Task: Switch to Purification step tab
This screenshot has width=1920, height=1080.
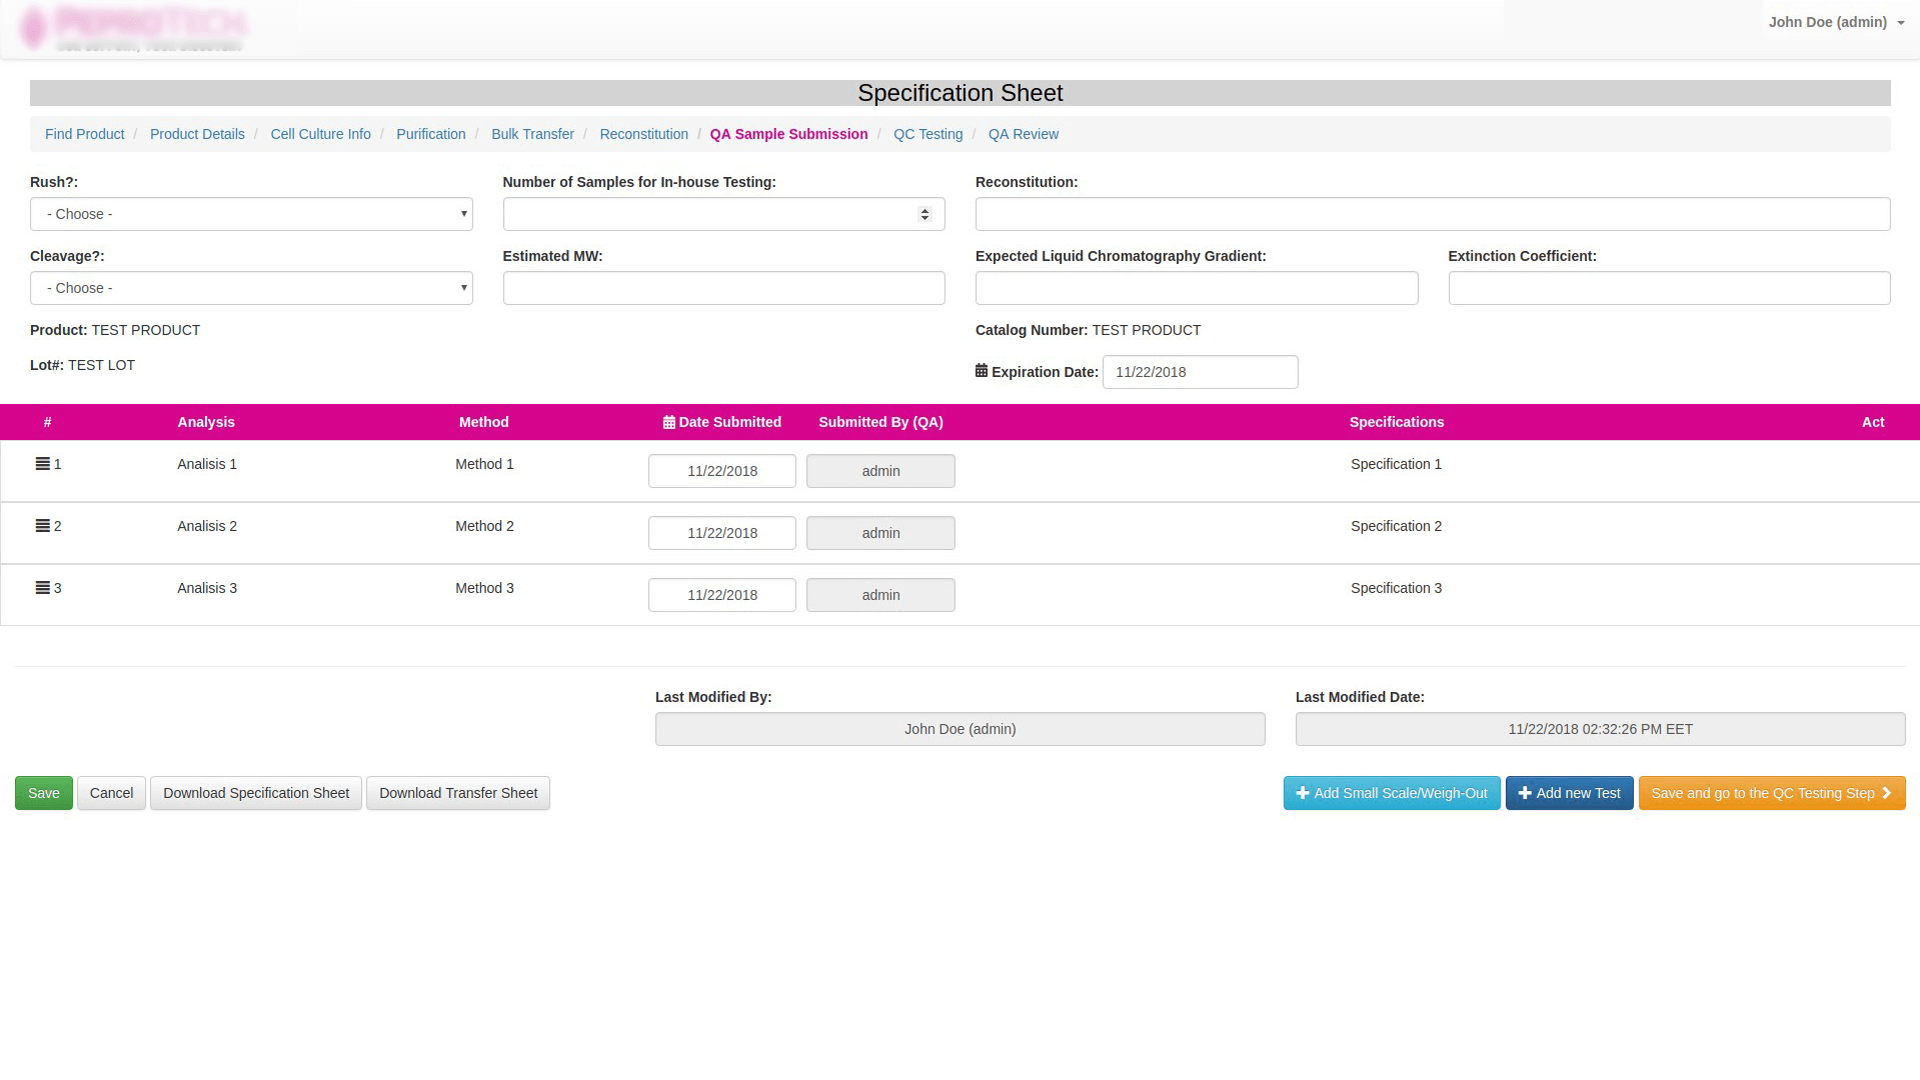Action: coord(430,134)
